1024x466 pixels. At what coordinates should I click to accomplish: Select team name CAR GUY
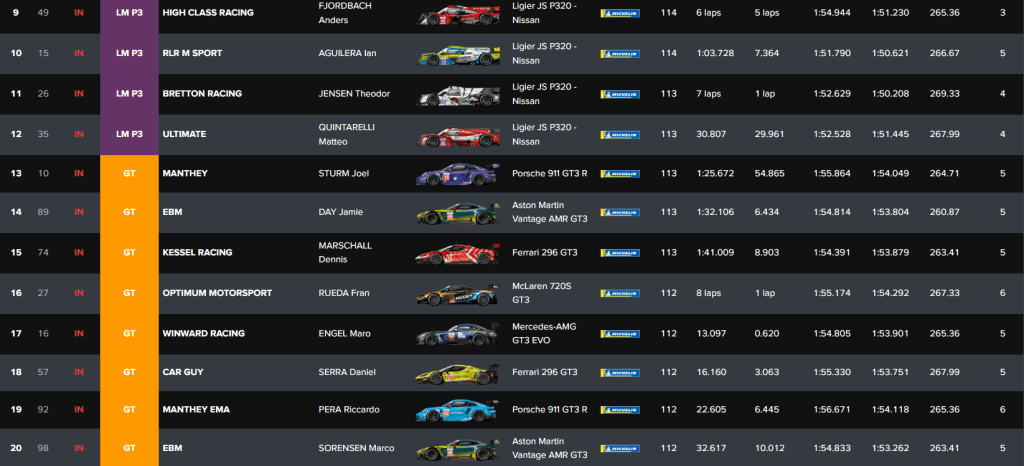(182, 372)
